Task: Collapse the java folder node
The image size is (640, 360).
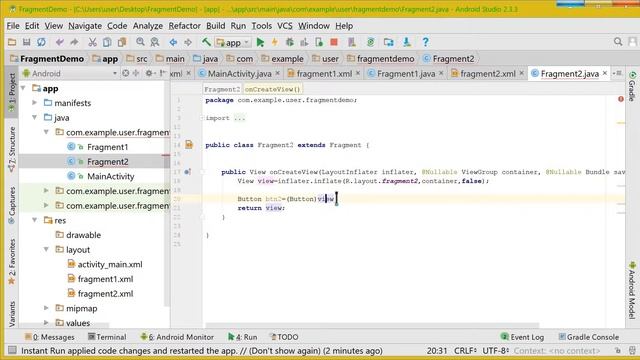Action: [35, 118]
